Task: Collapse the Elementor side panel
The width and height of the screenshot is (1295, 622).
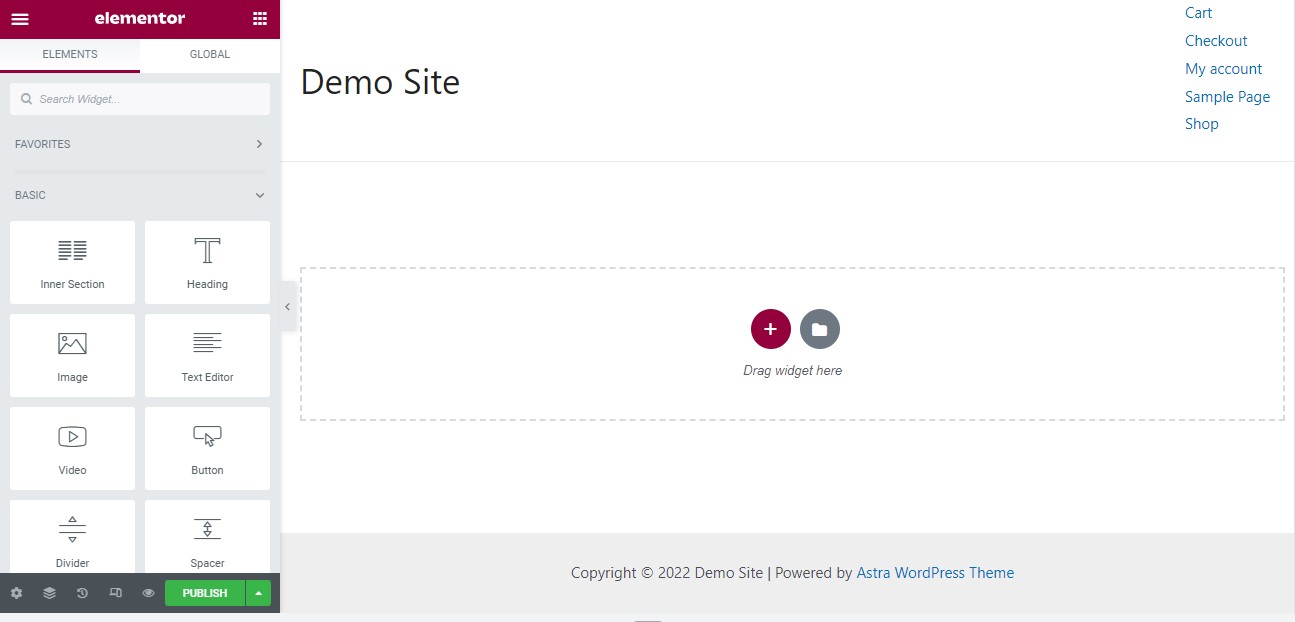Action: click(287, 307)
